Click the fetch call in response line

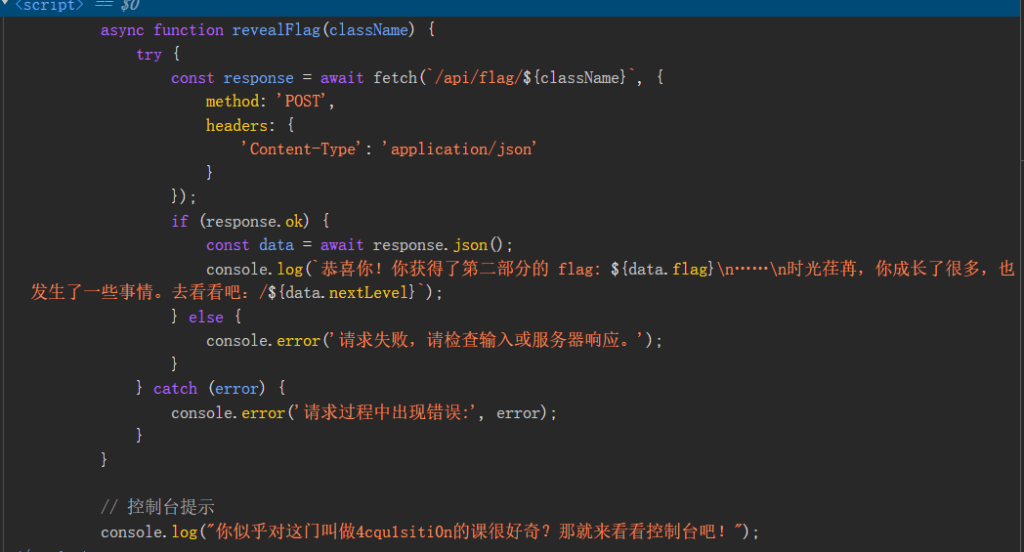(394, 78)
